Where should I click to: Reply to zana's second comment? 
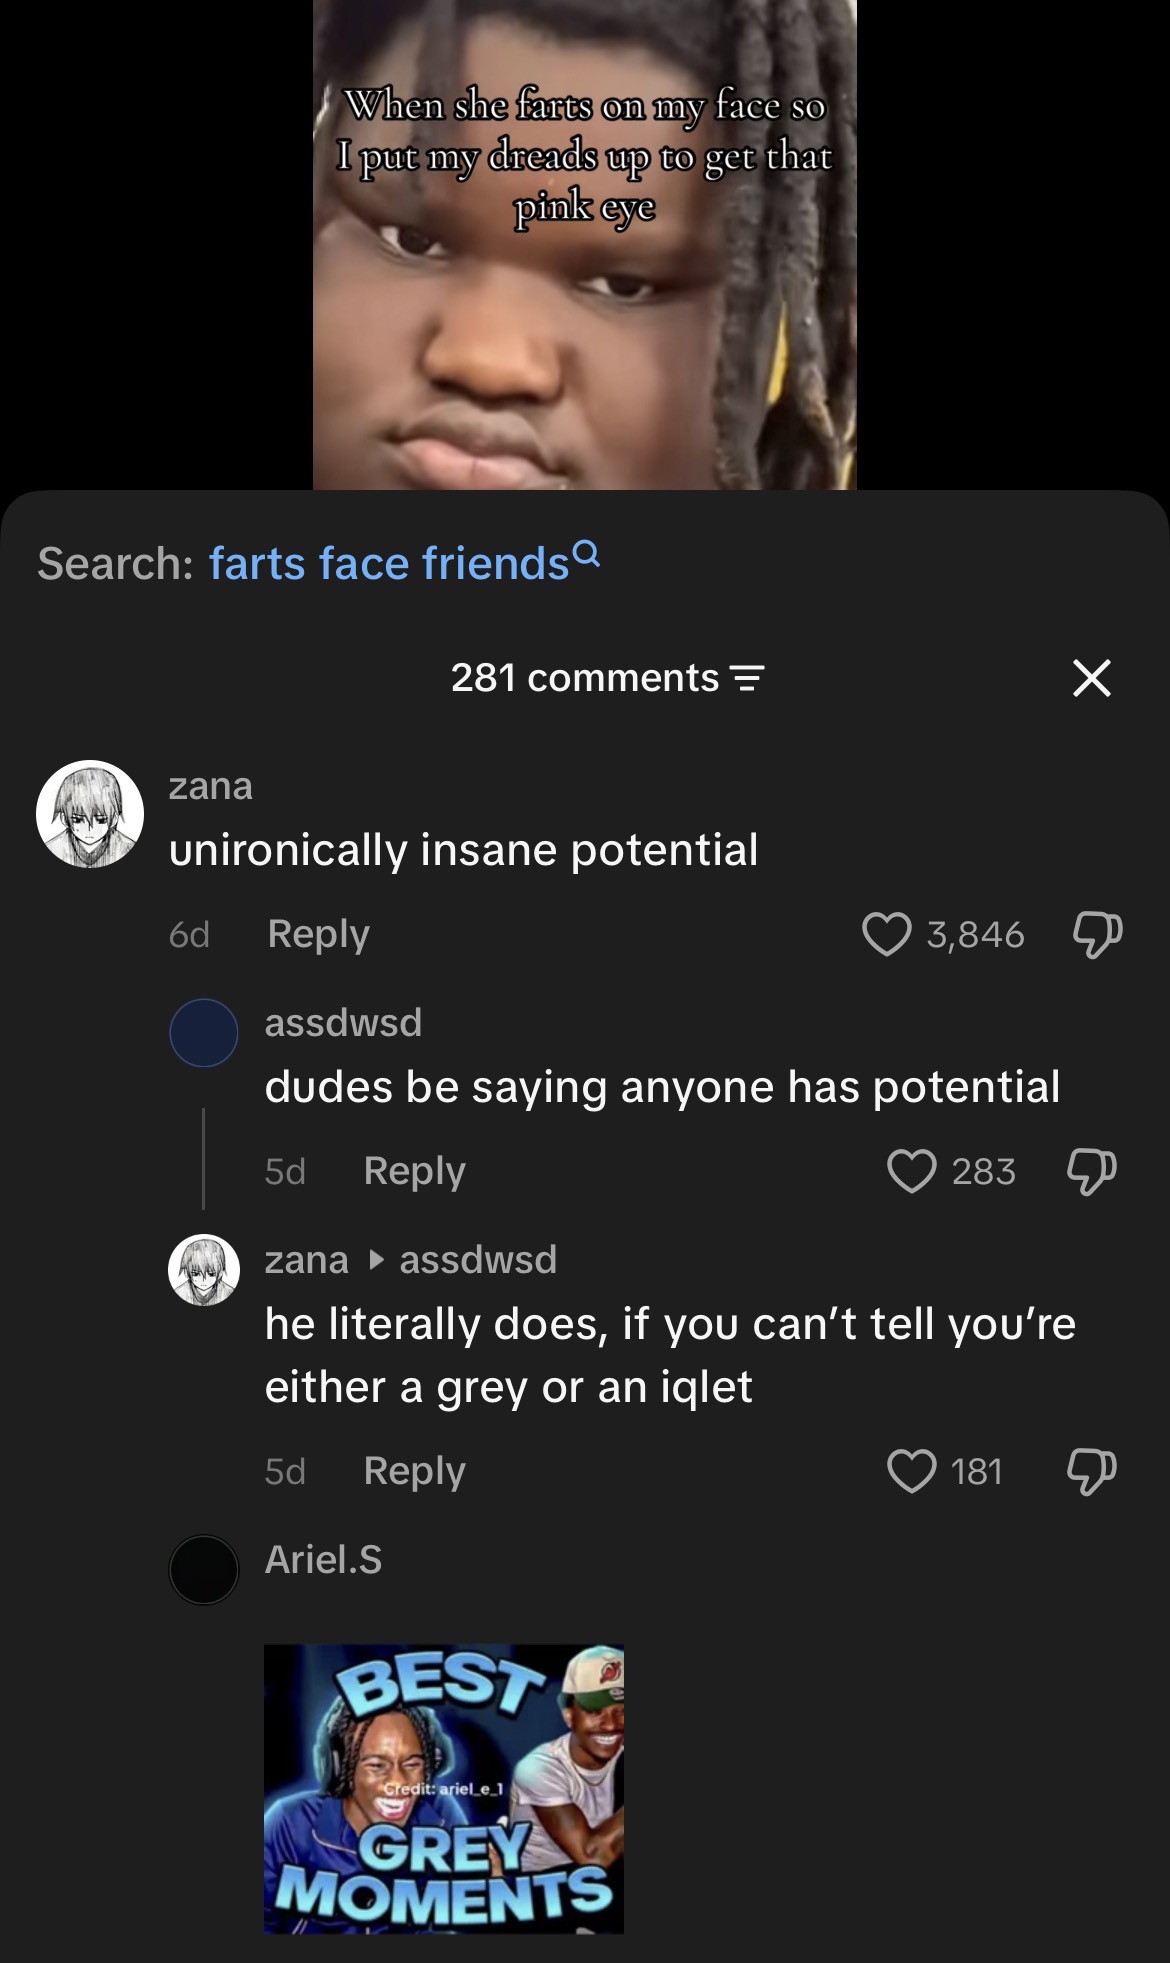coord(414,1471)
